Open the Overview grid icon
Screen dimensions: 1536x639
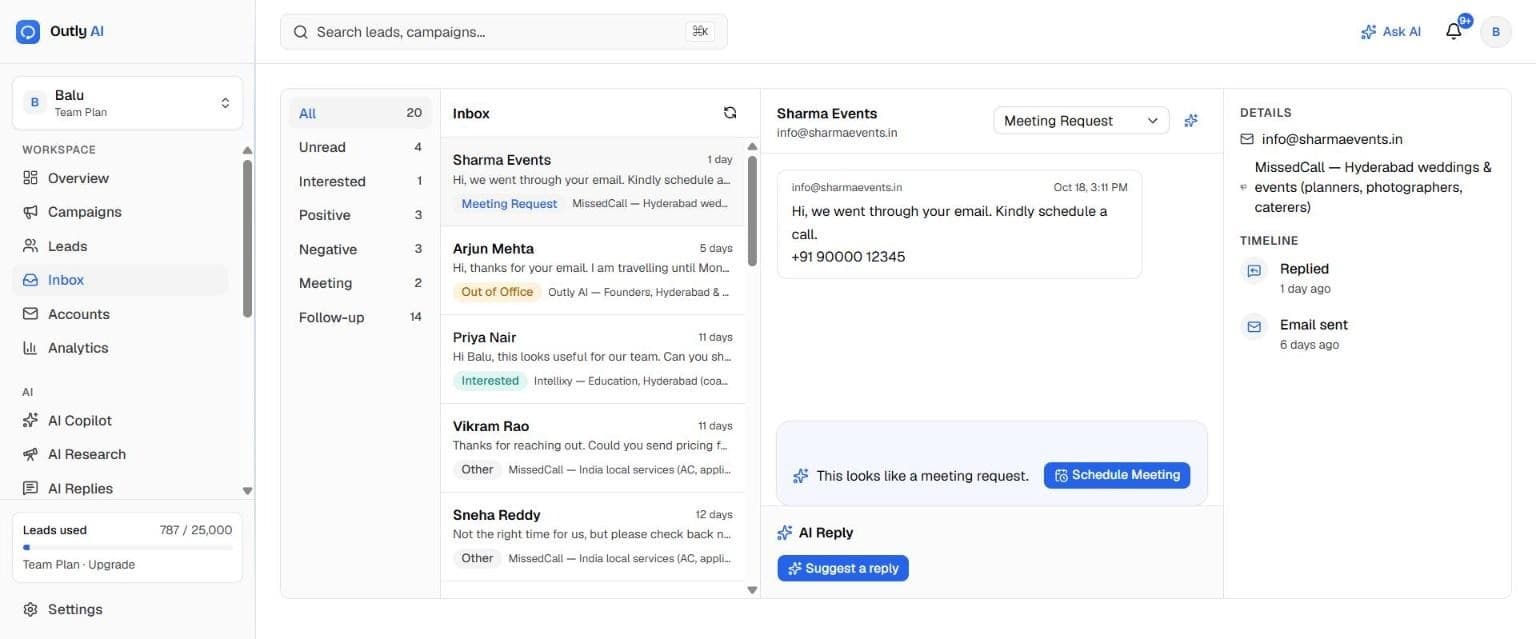[x=30, y=178]
